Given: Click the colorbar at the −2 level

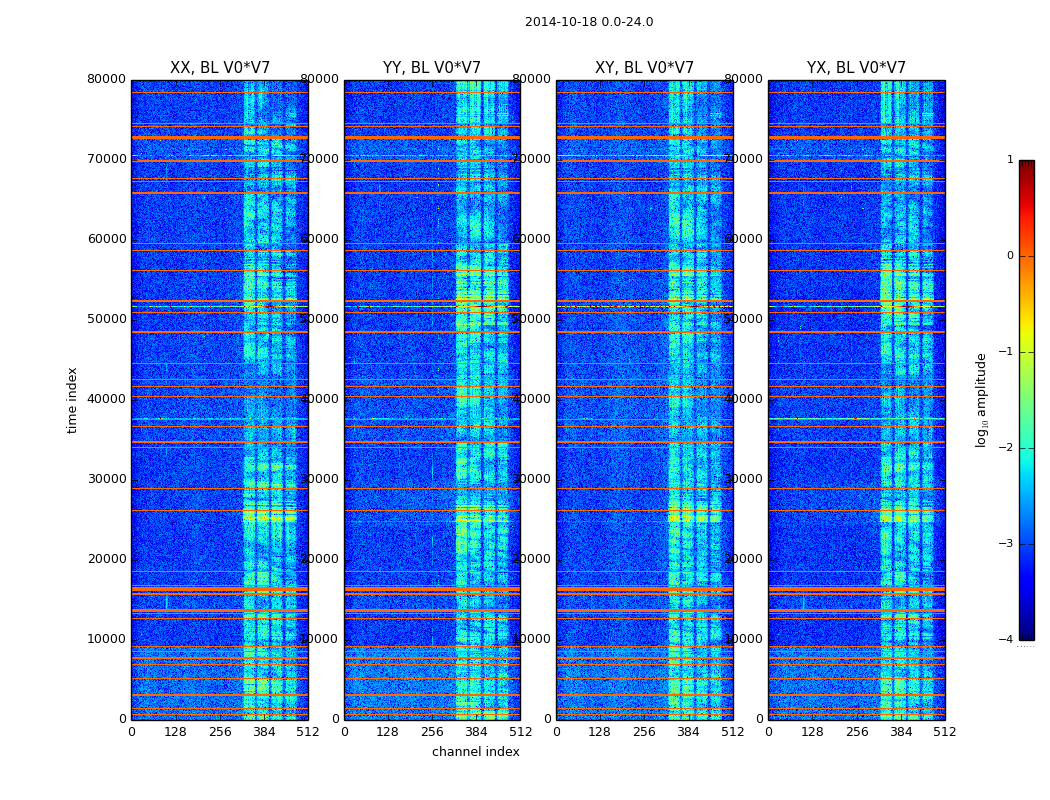Looking at the screenshot, I should 1027,447.
